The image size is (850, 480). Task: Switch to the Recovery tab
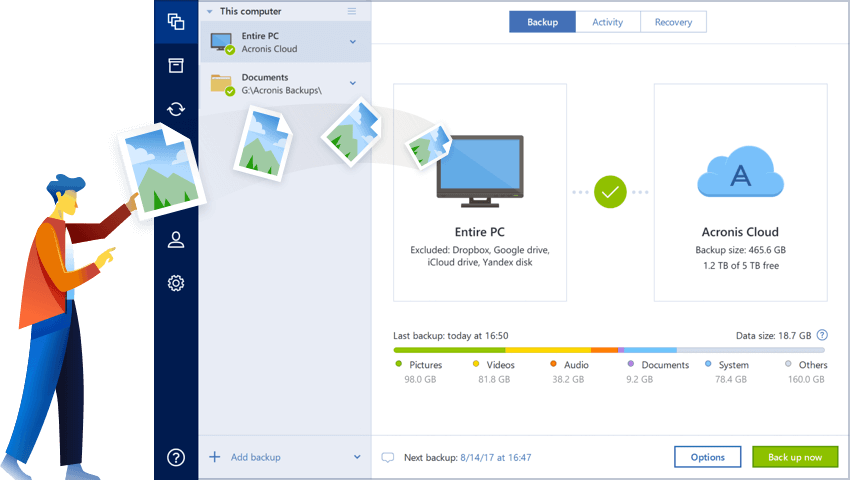pyautogui.click(x=673, y=22)
